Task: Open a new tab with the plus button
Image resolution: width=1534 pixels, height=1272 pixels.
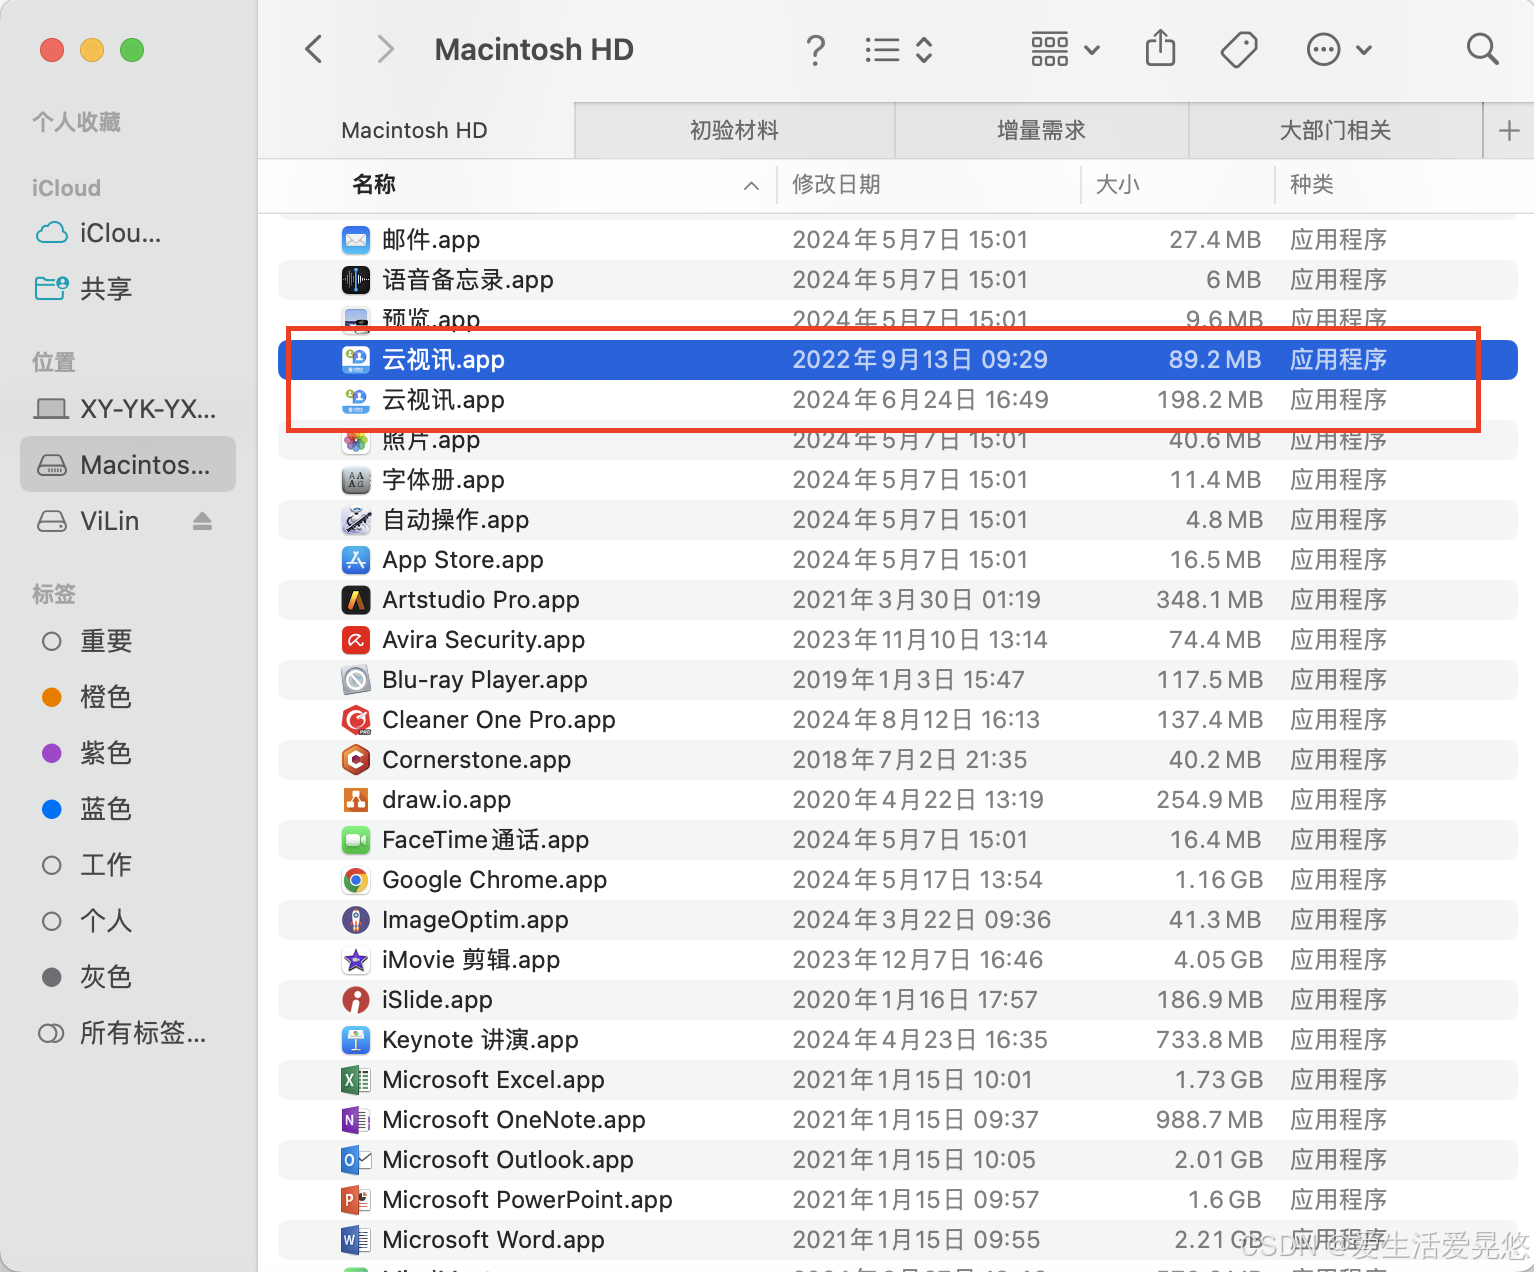Action: 1510,130
